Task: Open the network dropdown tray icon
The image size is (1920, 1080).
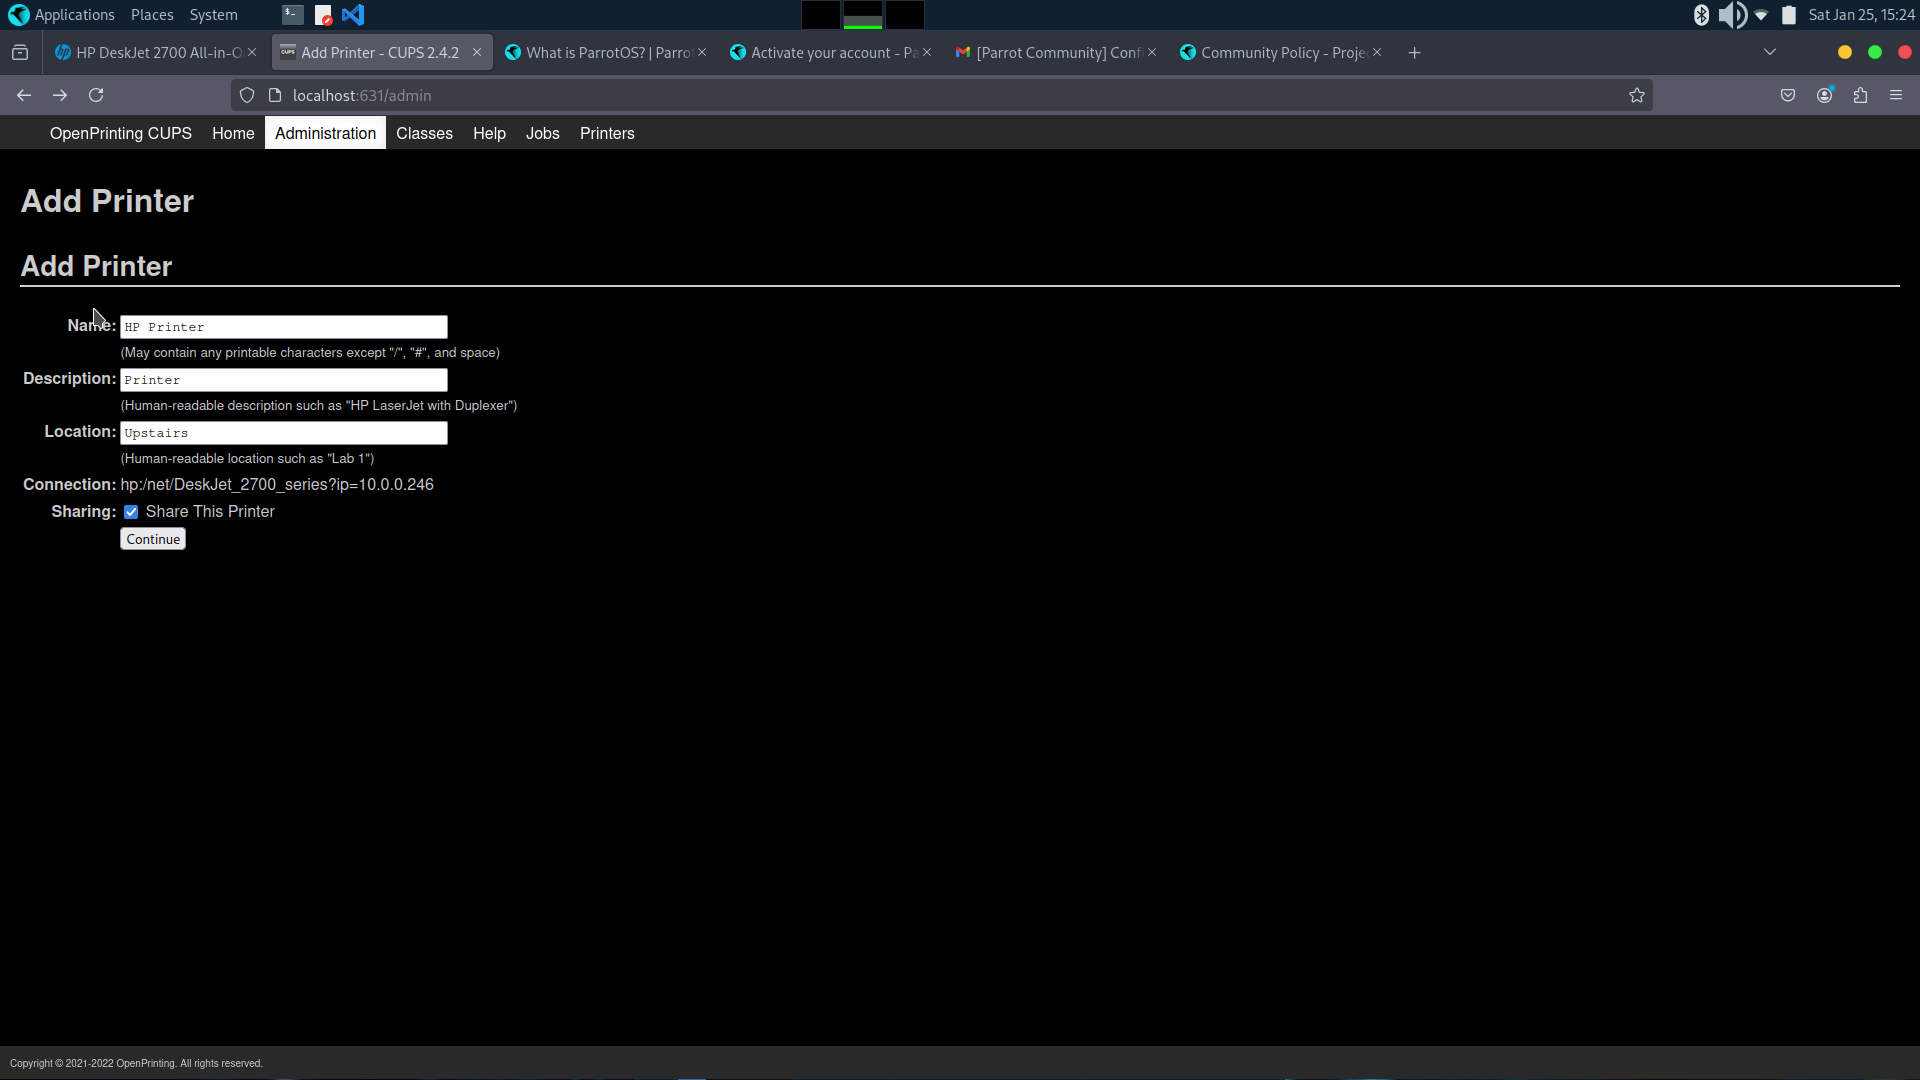Action: 1761,15
